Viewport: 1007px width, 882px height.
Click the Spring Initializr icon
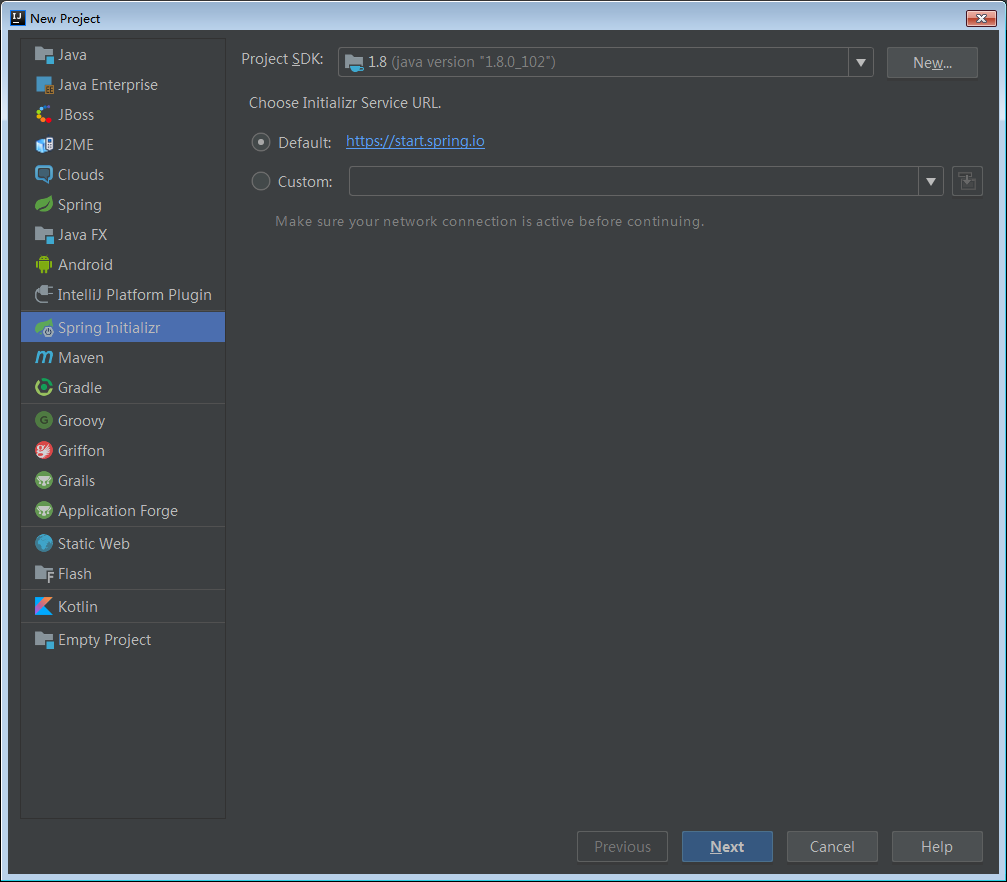tap(44, 328)
